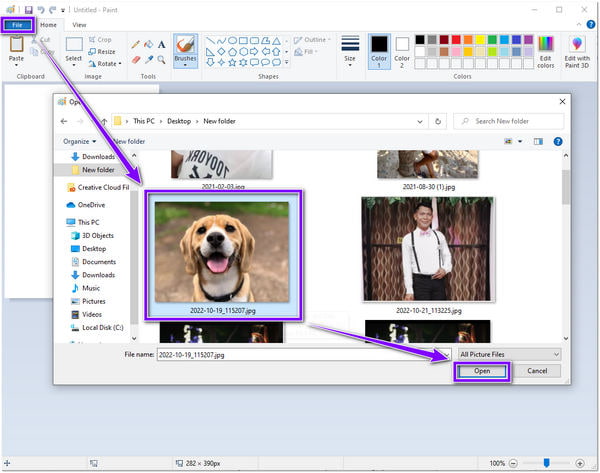This screenshot has width=600, height=473.
Task: Select Color 1 box
Action: [x=379, y=52]
